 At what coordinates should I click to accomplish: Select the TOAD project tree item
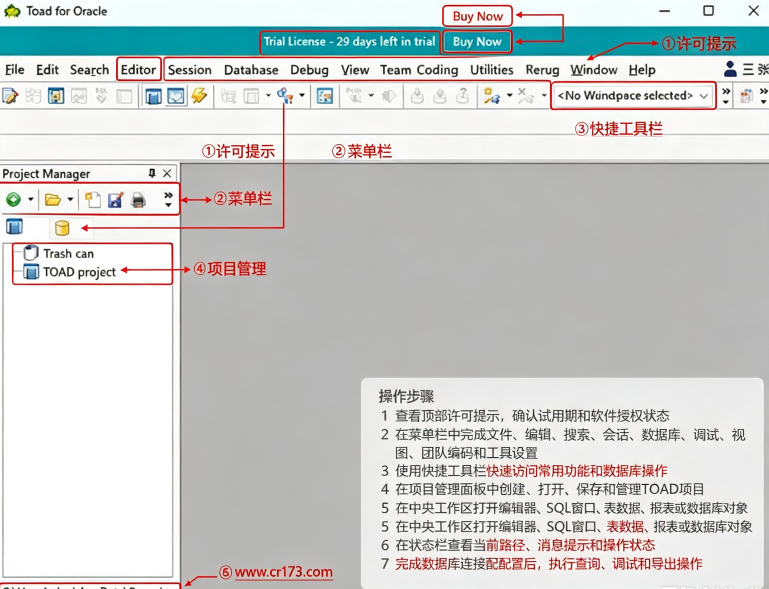70,272
